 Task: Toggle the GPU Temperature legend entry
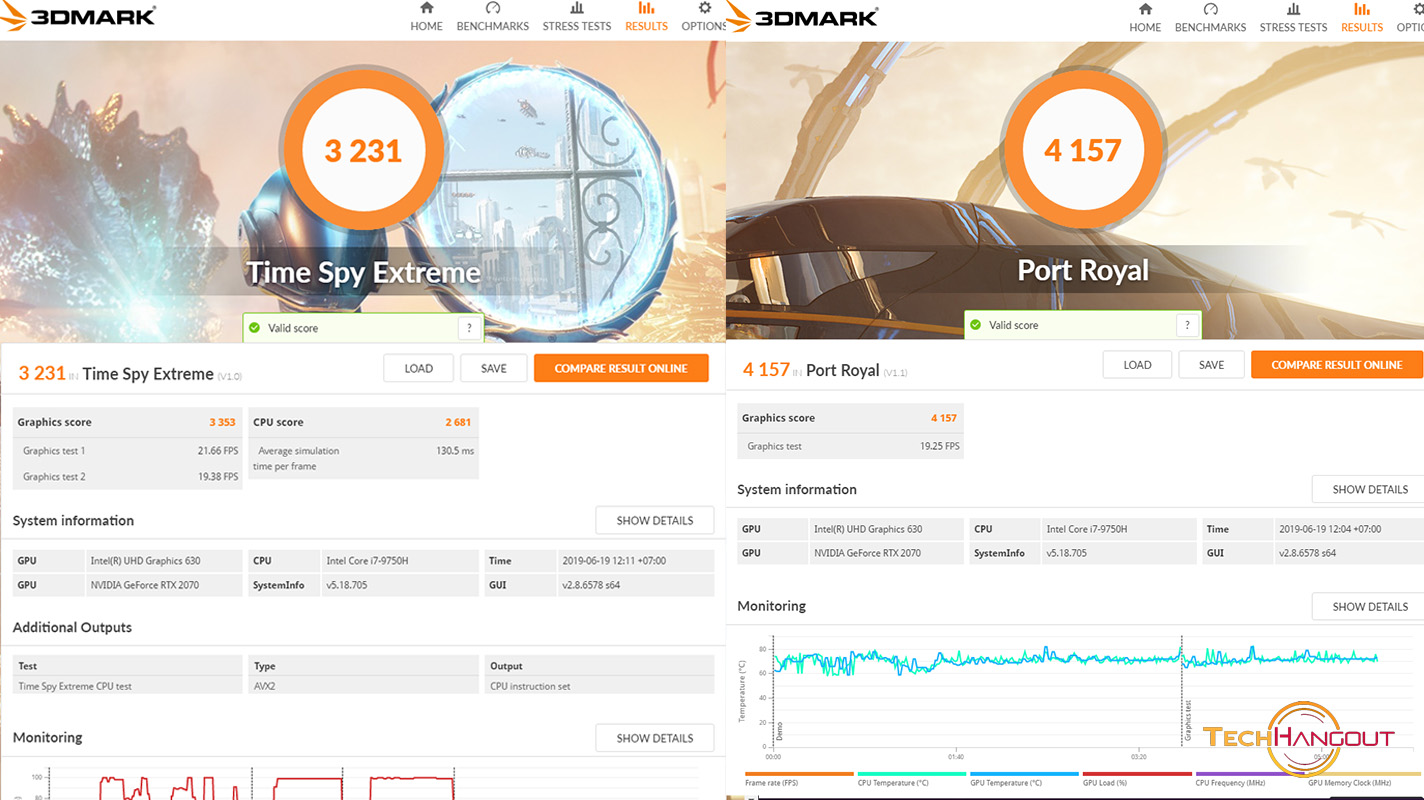[x=1024, y=780]
